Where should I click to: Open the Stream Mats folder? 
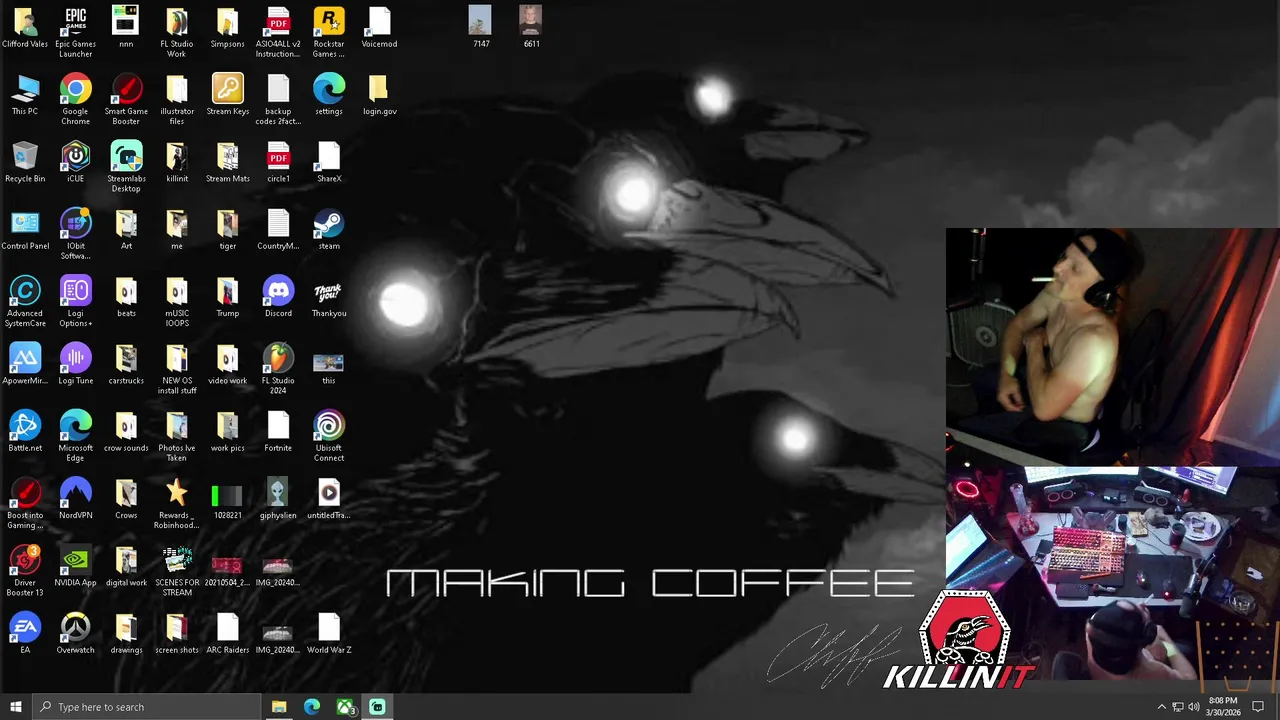pos(227,162)
